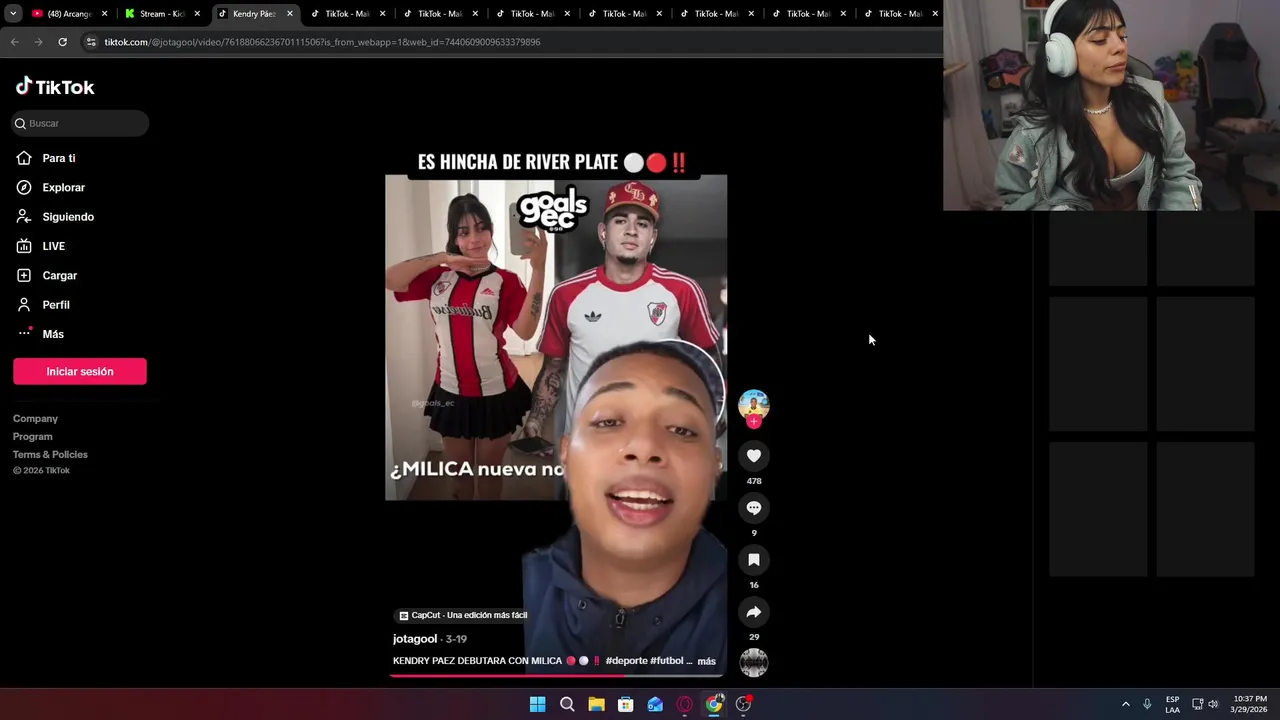1280x720 pixels.
Task: Open the Para ti feed
Action: click(x=58, y=158)
